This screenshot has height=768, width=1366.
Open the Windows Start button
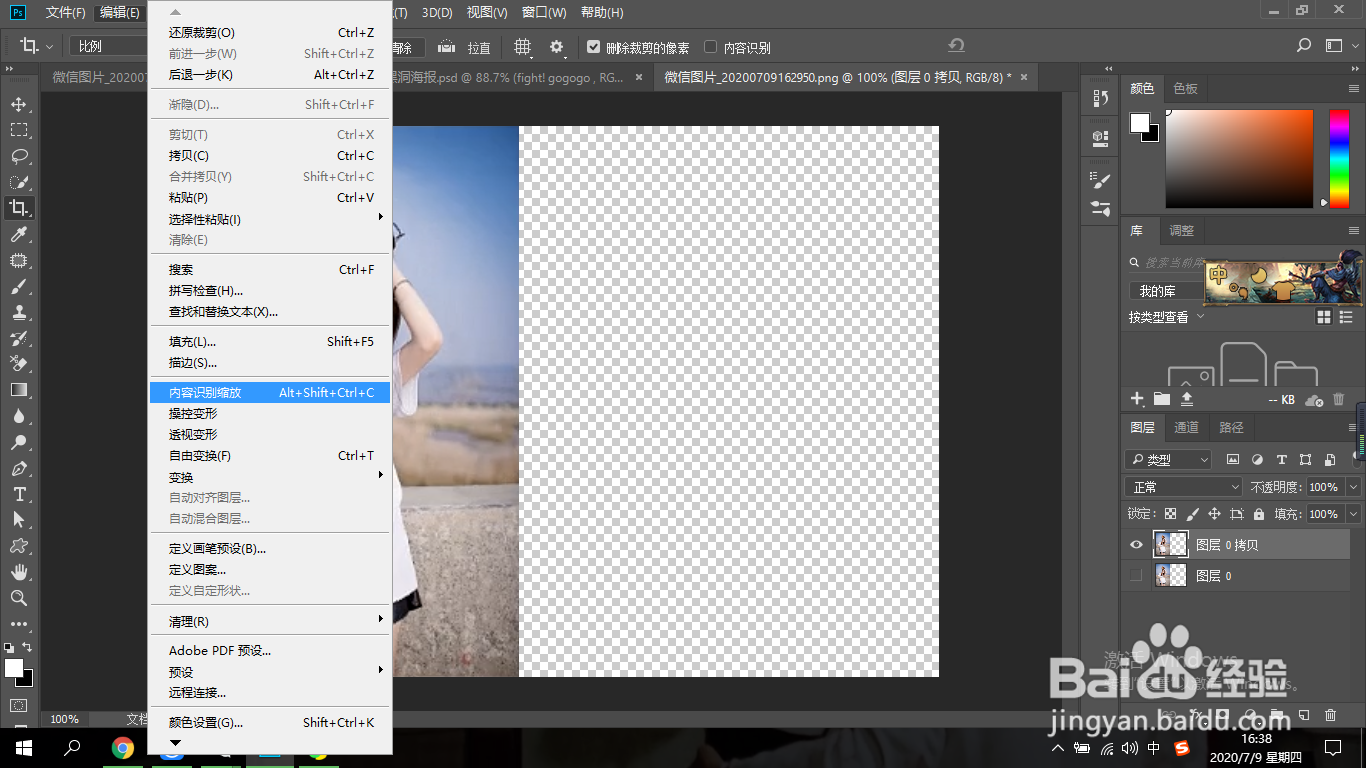pyautogui.click(x=22, y=747)
